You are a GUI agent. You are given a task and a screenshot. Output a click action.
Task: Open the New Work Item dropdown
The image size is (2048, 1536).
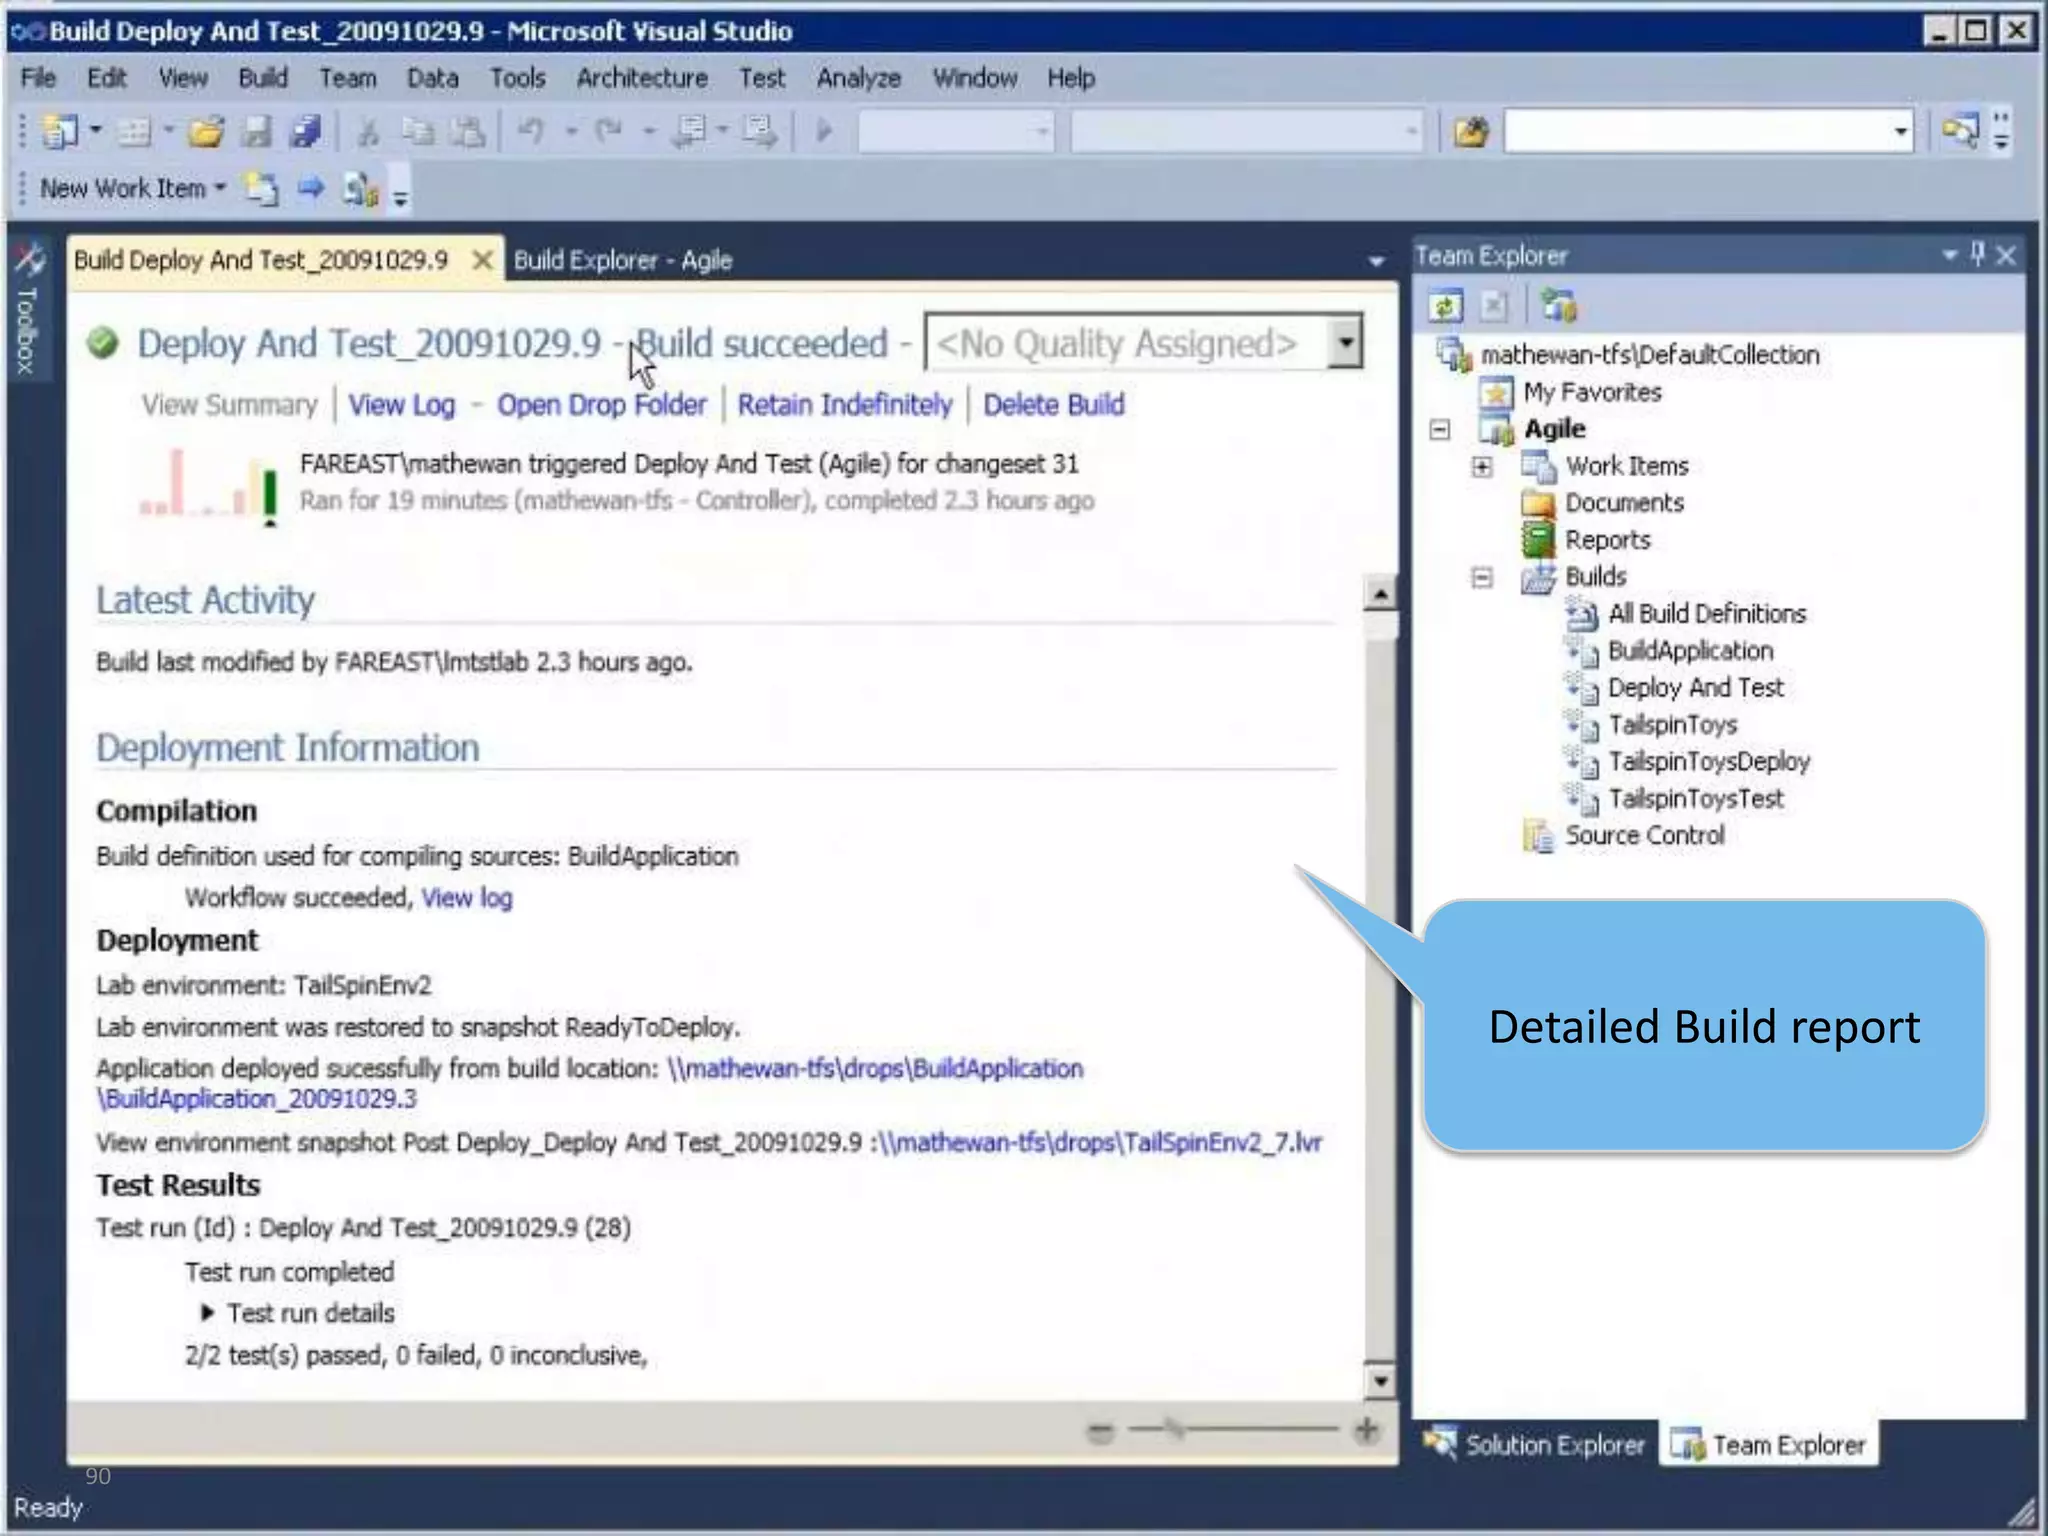click(220, 188)
